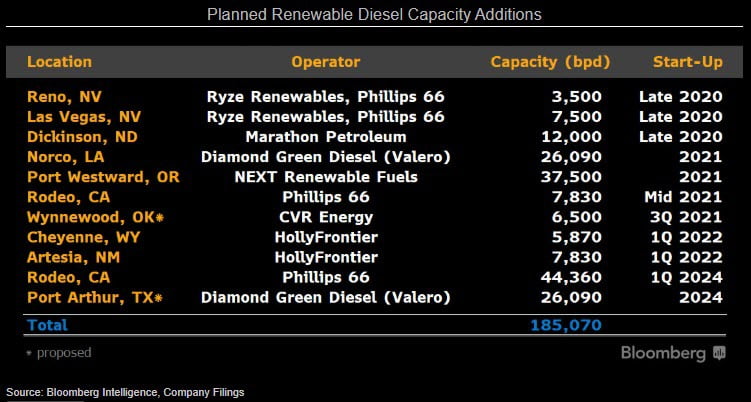Click 'Diamond Green Diesel (Valero)' in Port Arthur row

tap(326, 298)
